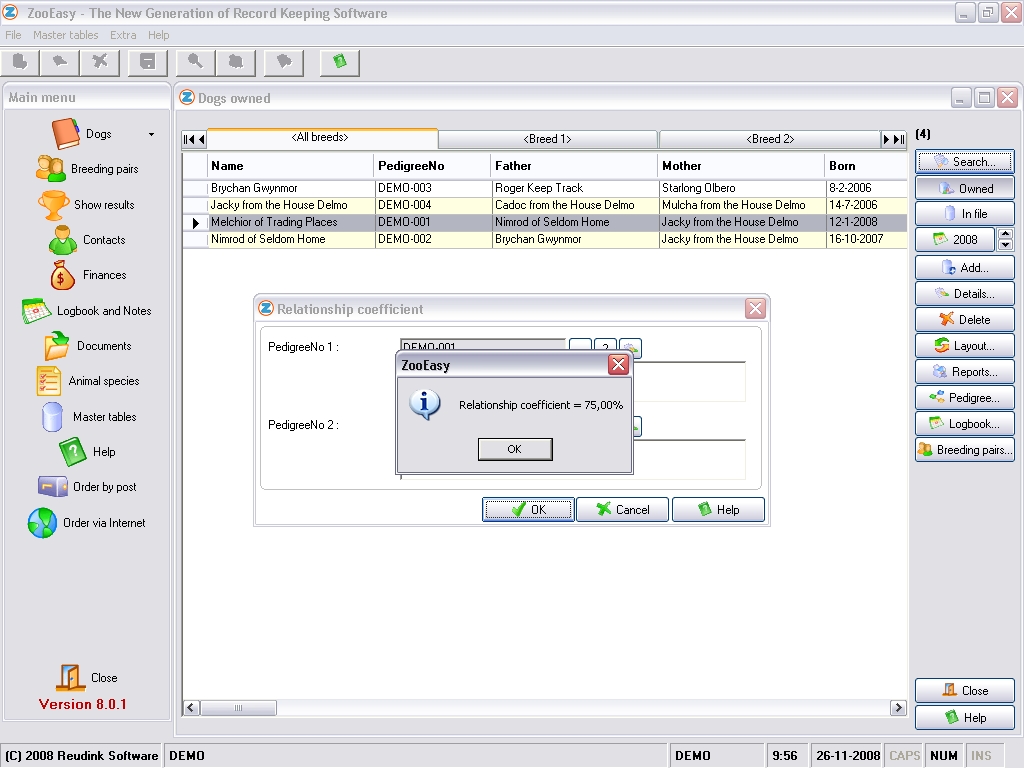
Task: Click the Delete button in Dogs owned
Action: (965, 320)
